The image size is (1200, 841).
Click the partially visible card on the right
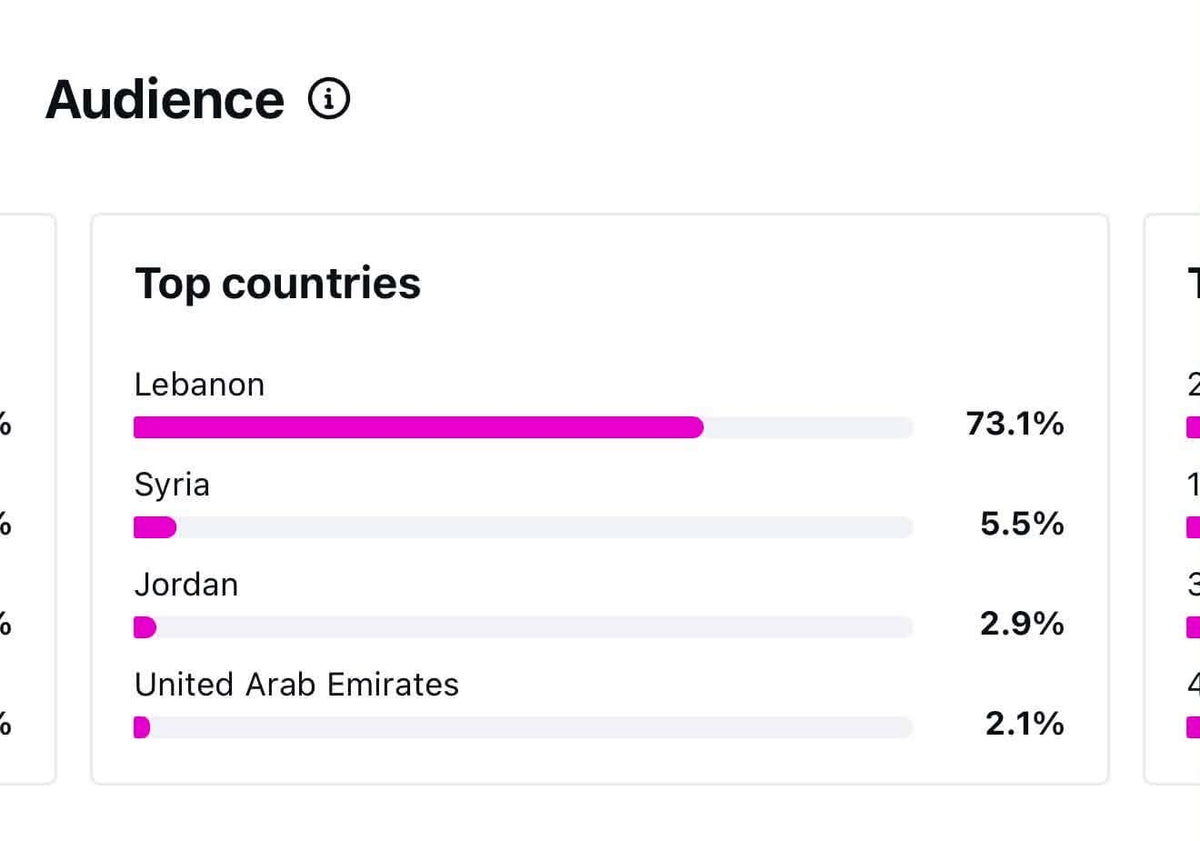(1172, 499)
